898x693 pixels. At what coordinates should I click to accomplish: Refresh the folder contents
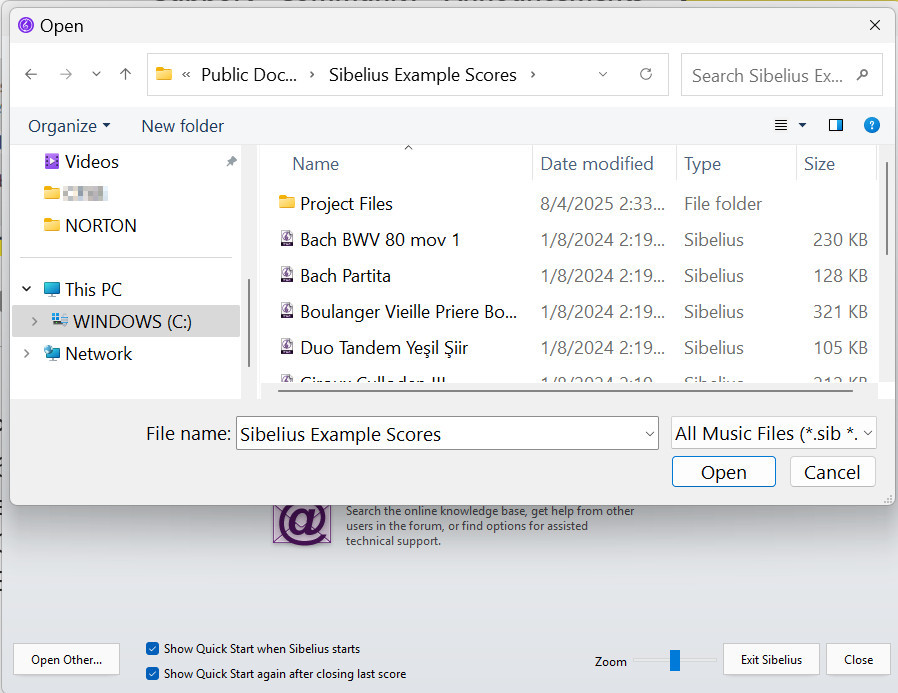point(646,74)
